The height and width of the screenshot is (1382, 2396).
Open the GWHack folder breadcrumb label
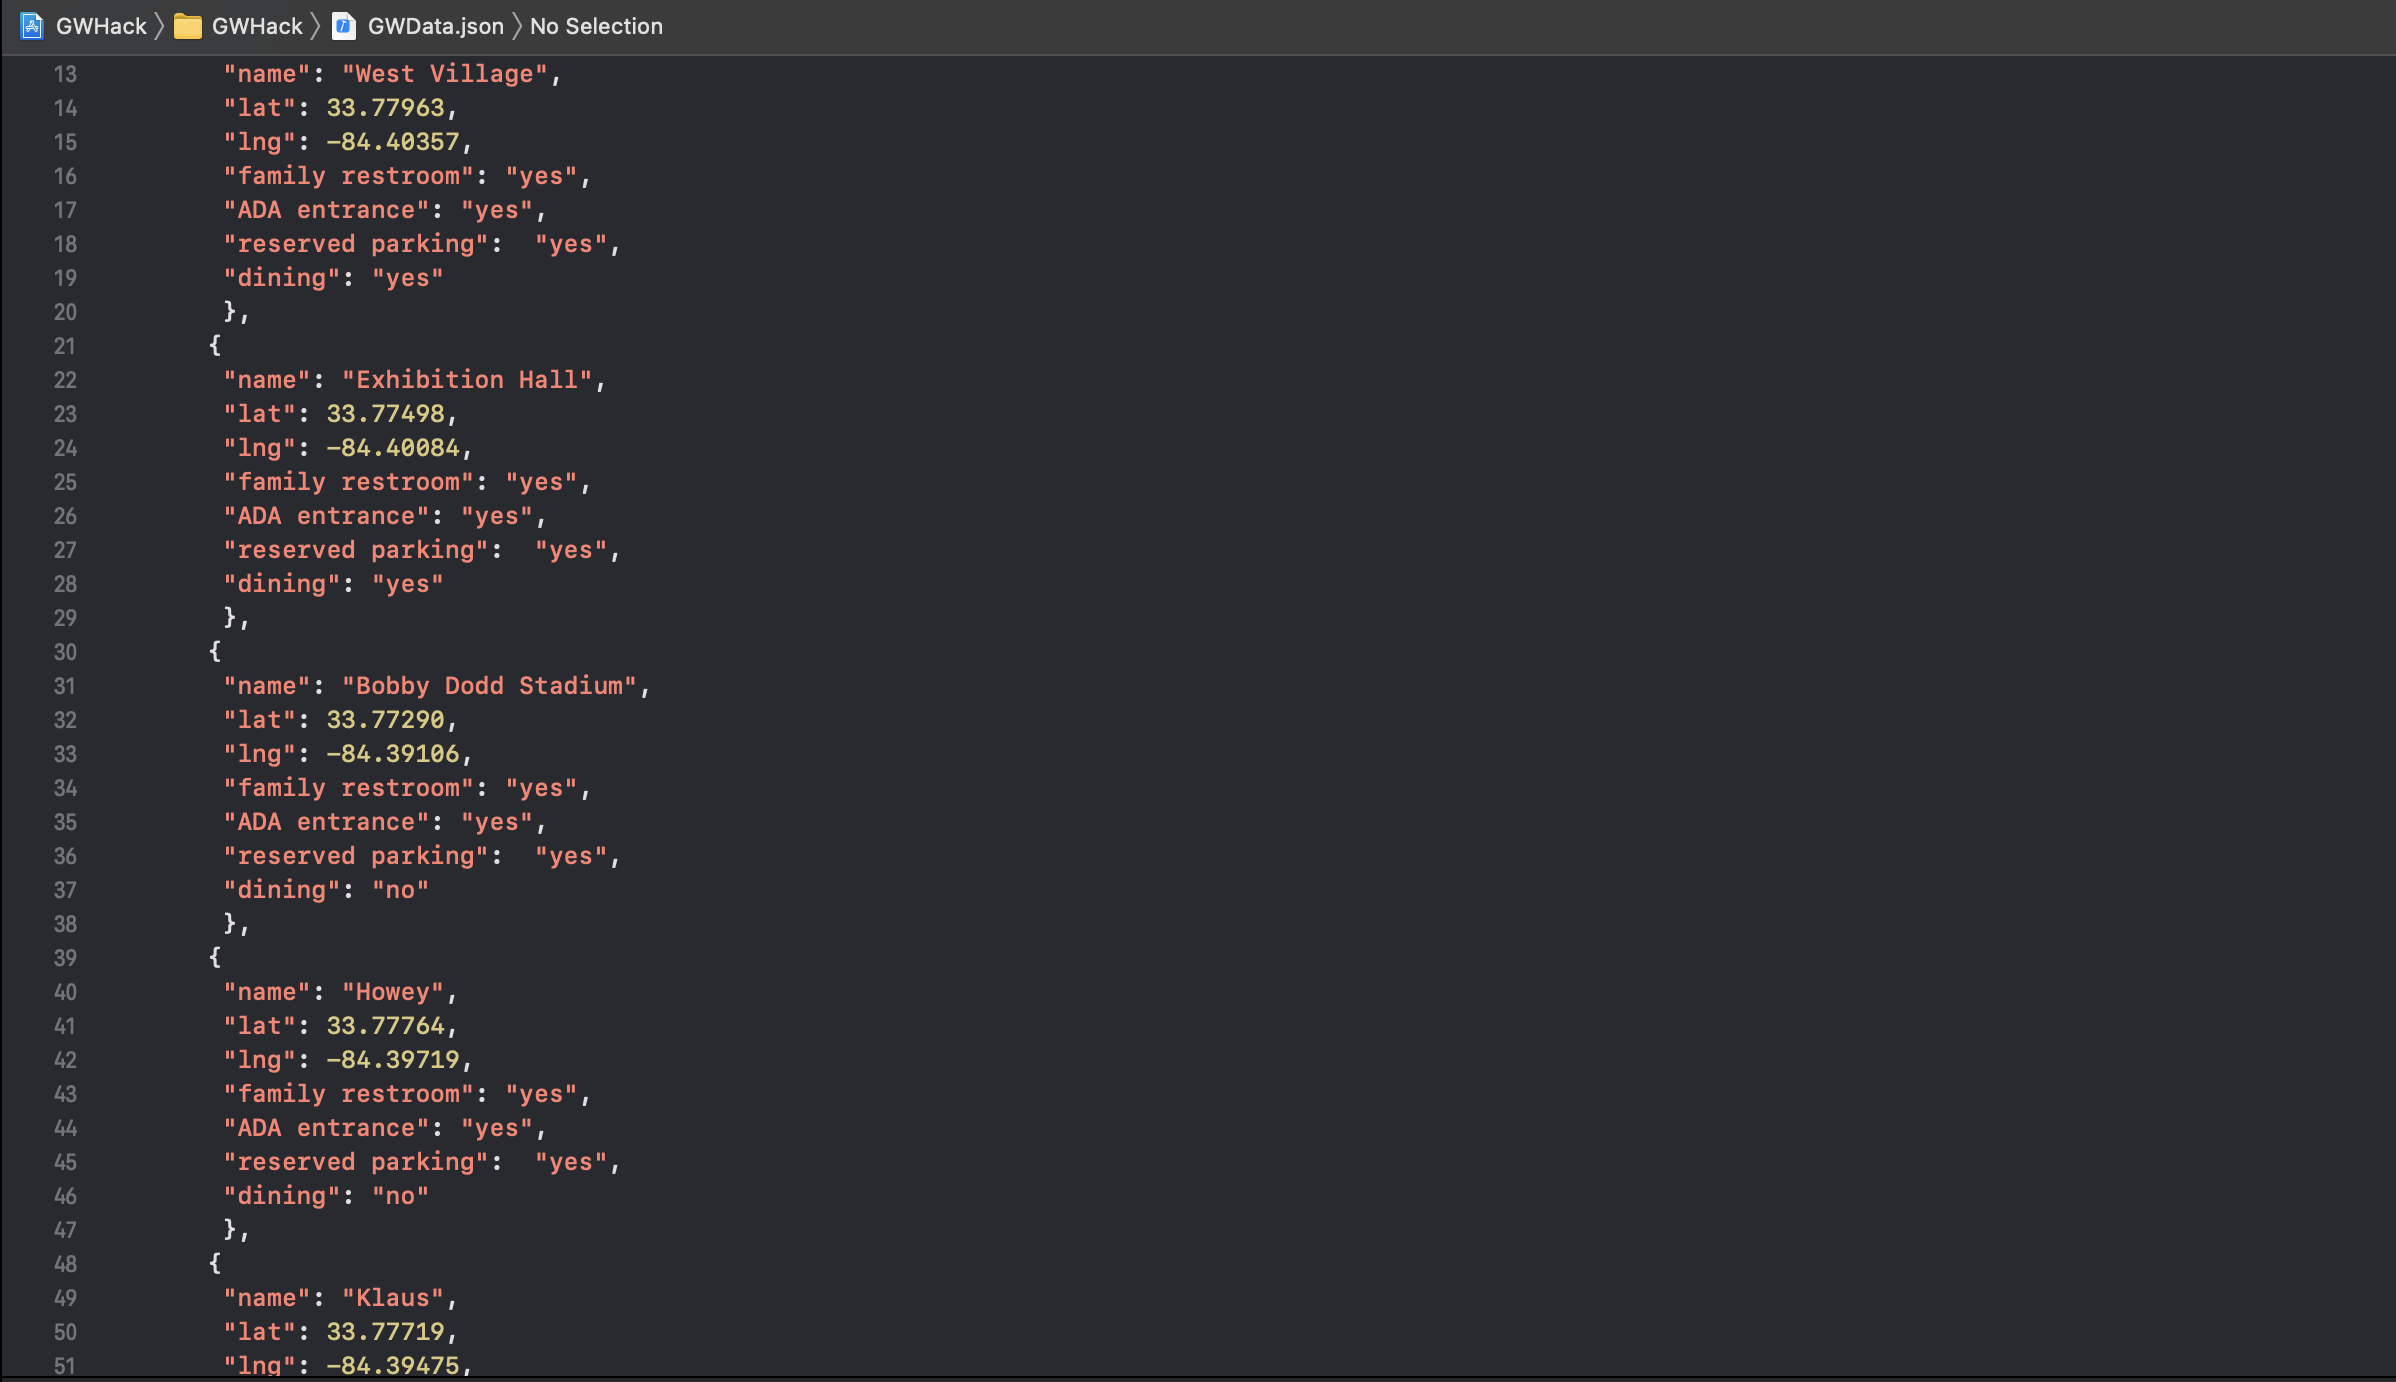coord(257,26)
